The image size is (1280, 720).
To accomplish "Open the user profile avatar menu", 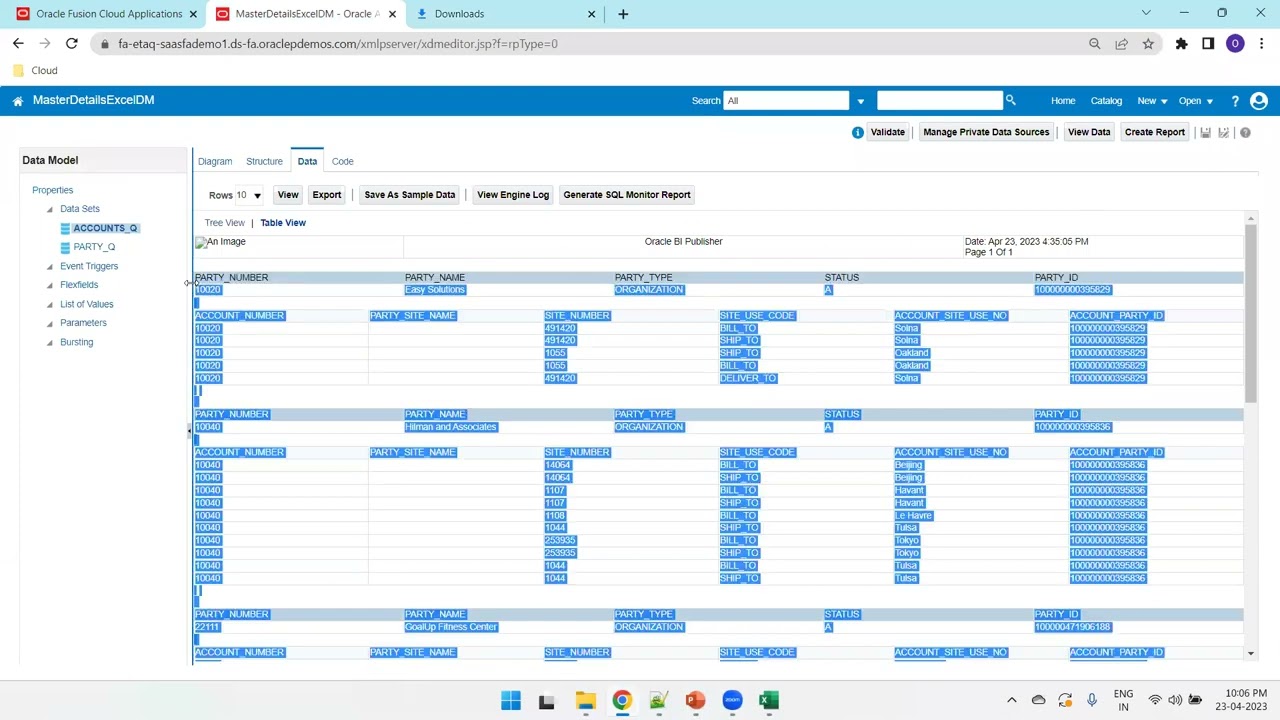I will (x=1259, y=101).
